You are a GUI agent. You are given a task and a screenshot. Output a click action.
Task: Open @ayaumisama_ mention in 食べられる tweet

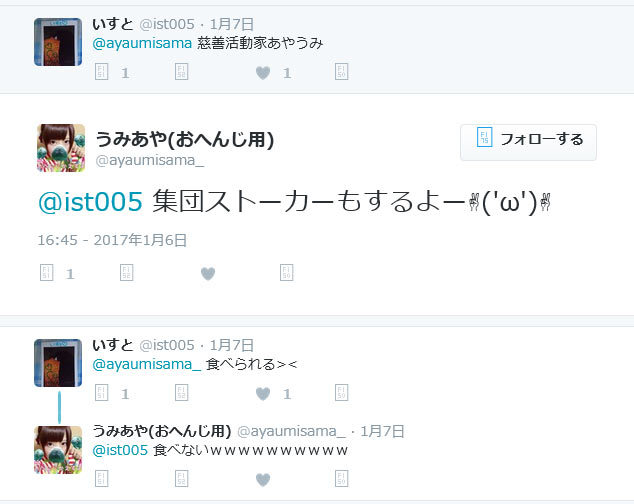coord(146,364)
